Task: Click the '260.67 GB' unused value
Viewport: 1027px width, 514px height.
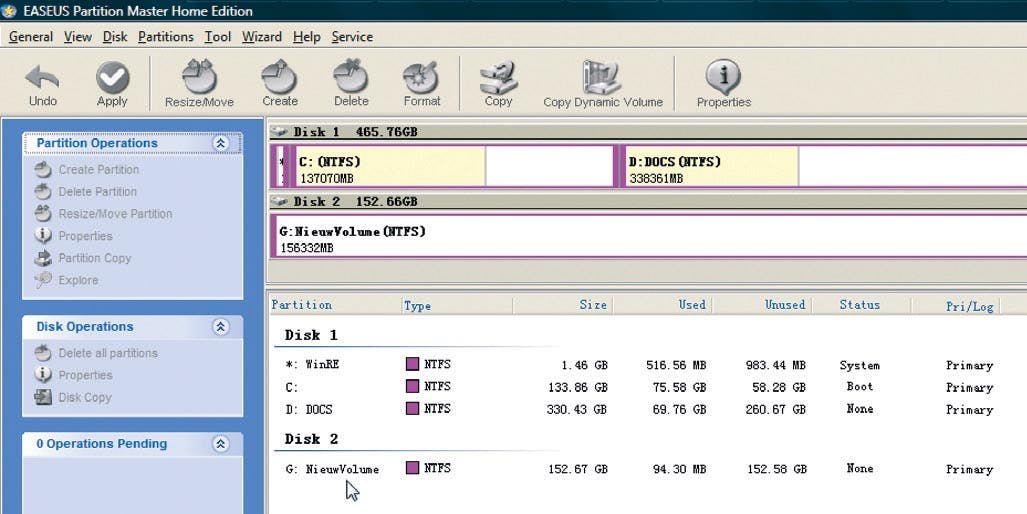Action: point(775,409)
